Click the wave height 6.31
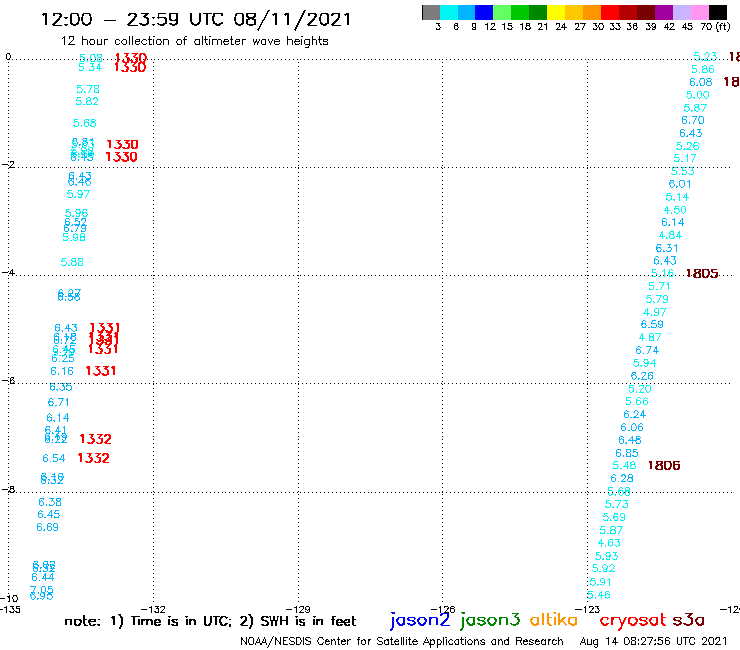740x650 pixels. (x=667, y=248)
